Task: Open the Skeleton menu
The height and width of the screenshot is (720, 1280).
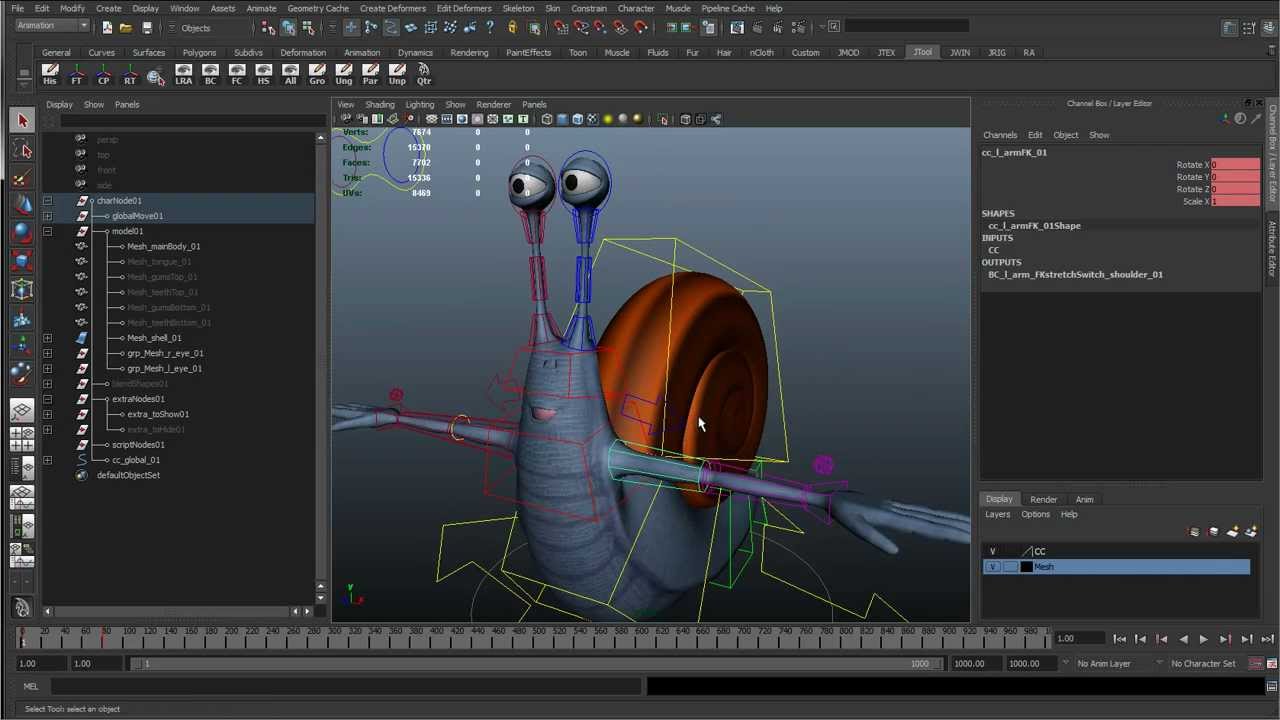Action: (518, 8)
